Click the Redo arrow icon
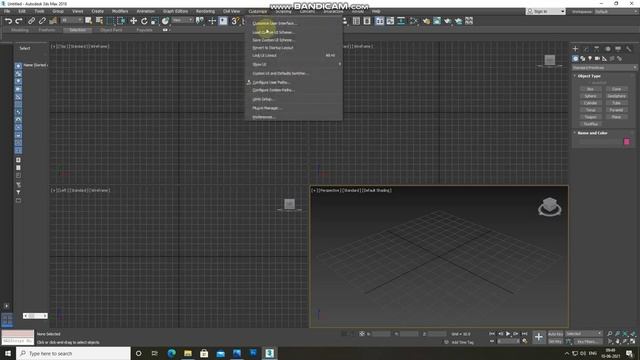 point(18,21)
